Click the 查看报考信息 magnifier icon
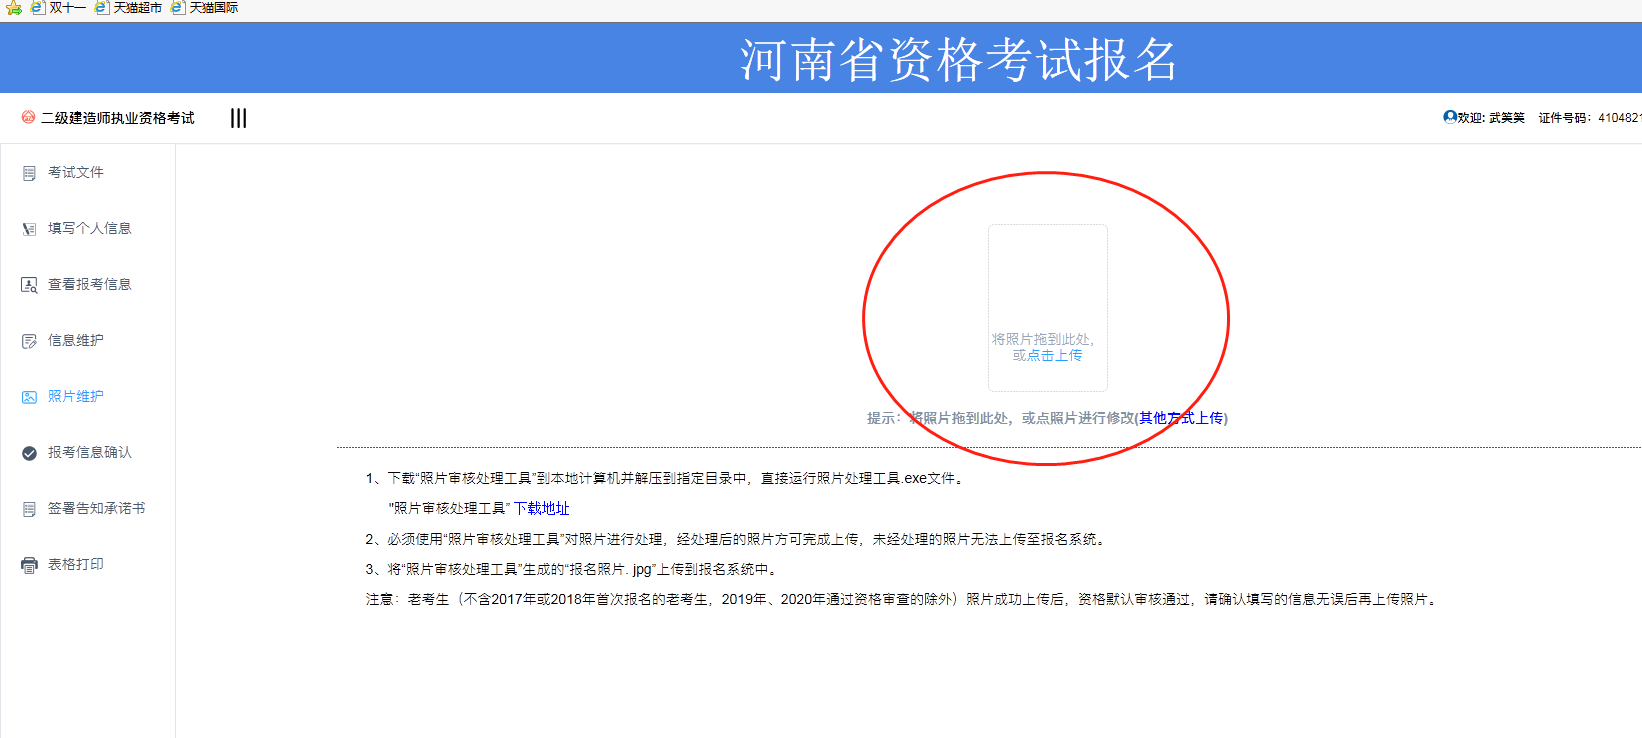This screenshot has width=1642, height=738. coord(29,285)
